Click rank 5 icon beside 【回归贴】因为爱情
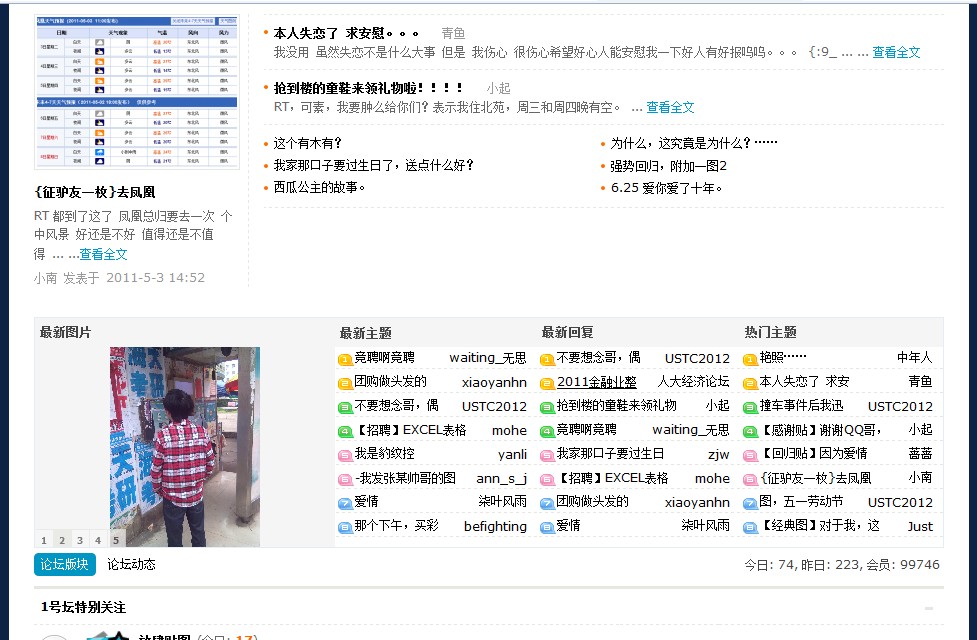977x640 pixels. (750, 455)
